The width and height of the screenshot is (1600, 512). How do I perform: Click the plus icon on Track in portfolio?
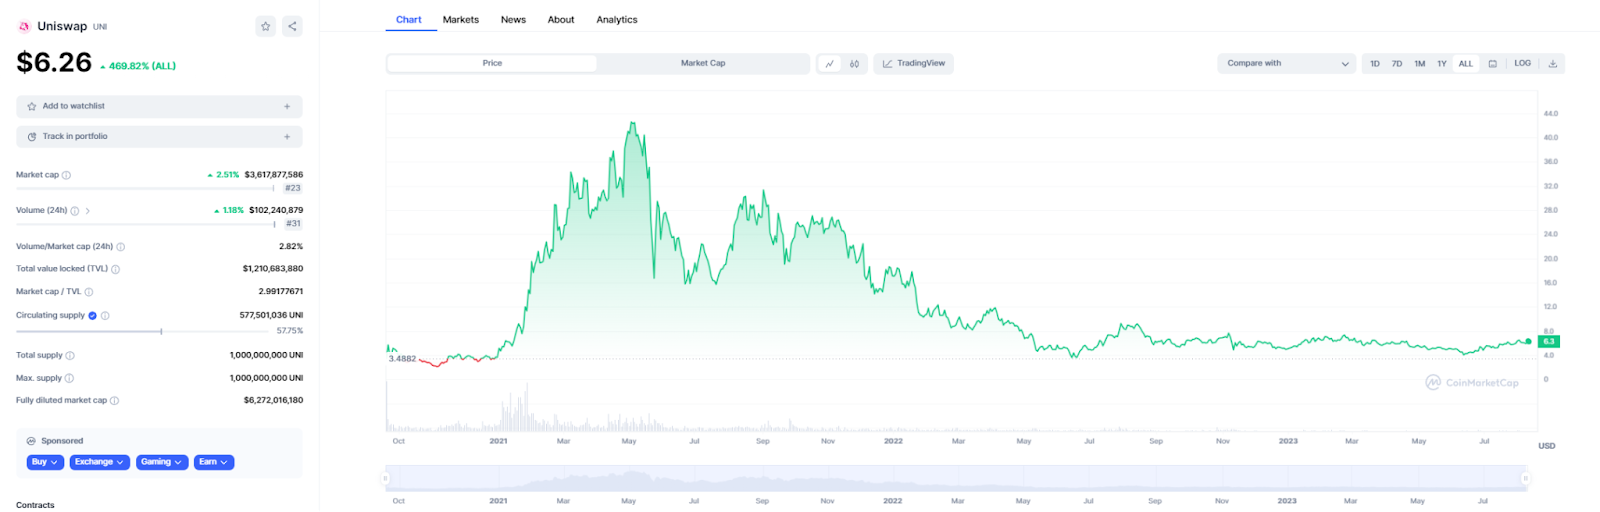(x=287, y=136)
